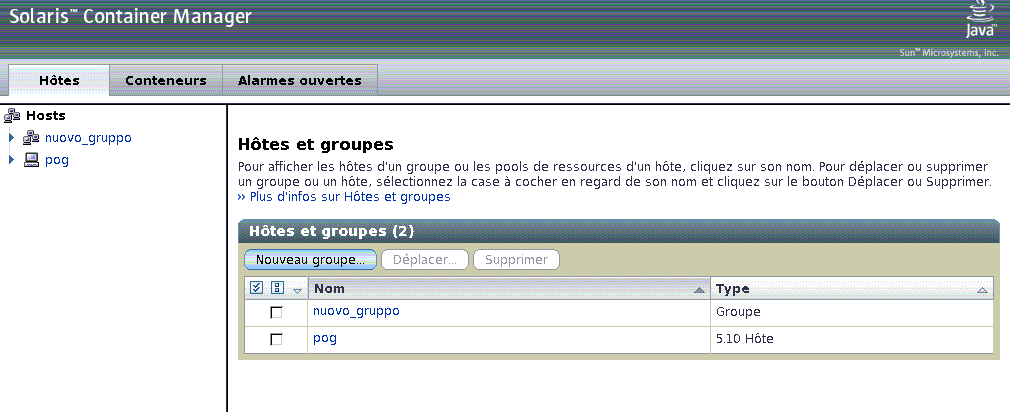Click the 5.10 Hôte type cell
The width and height of the screenshot is (1010, 412).
click(x=852, y=339)
